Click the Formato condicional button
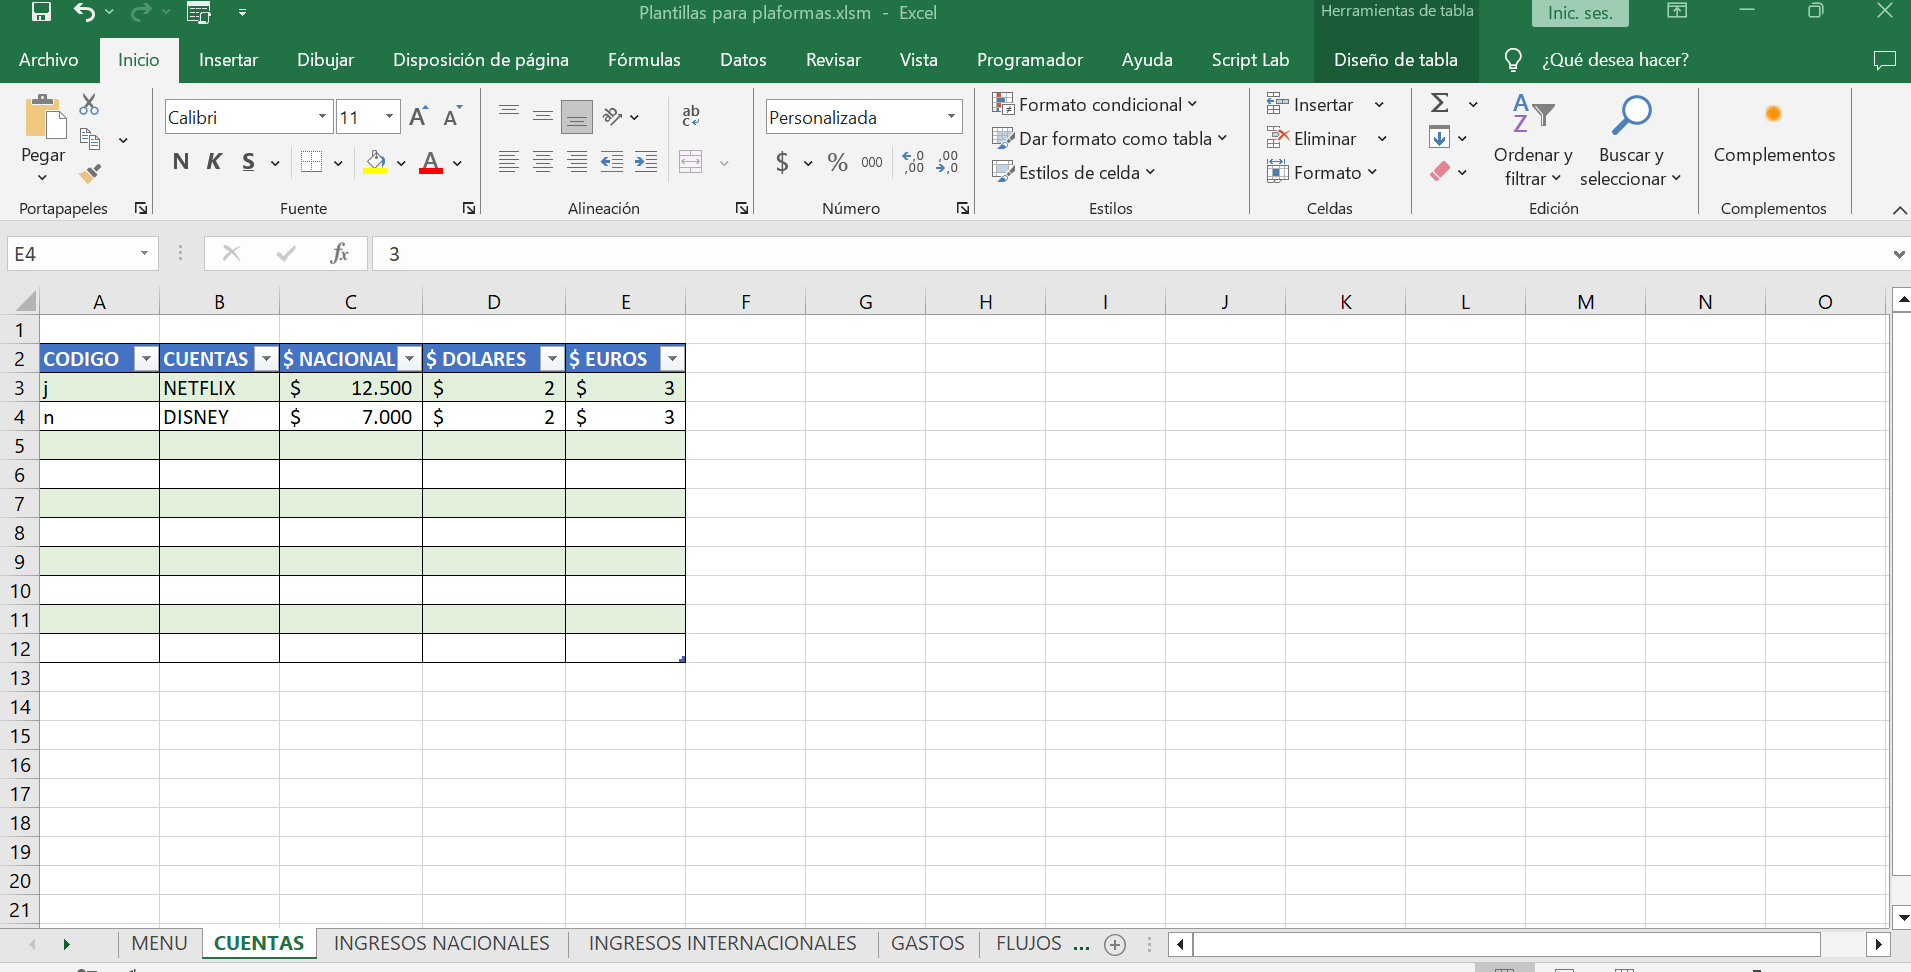Screen dimensions: 1911x972 (1094, 104)
